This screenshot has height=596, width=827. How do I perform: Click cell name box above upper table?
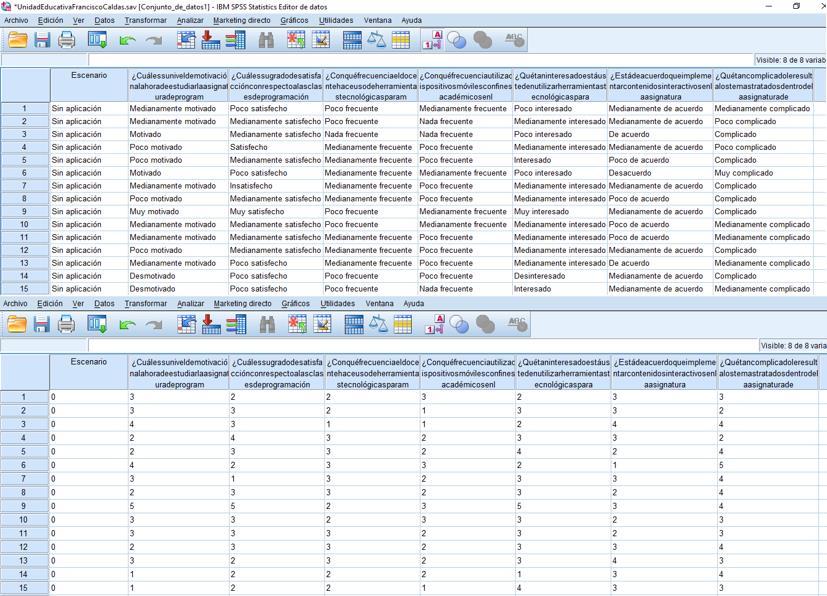coord(44,60)
